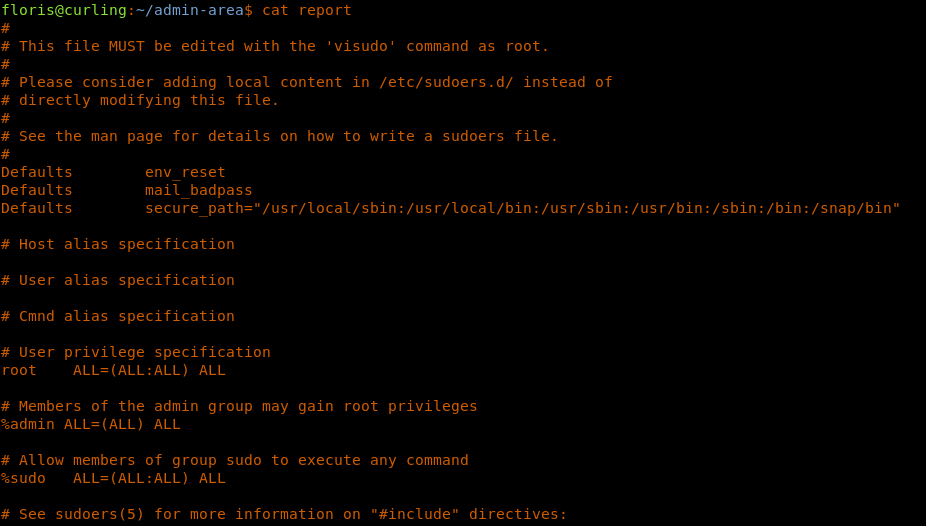The height and width of the screenshot is (526, 926).
Task: Click the 'root ALL=(ALL:ALL) ALL' rule
Action: [x=113, y=370]
